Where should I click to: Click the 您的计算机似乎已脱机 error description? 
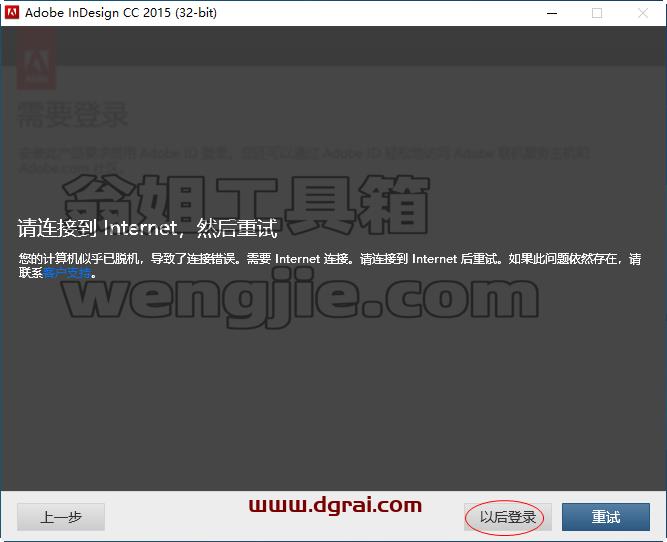tap(330, 265)
